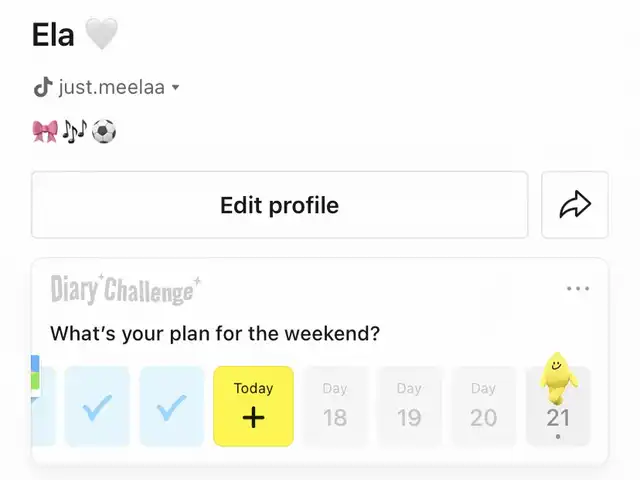Click the share arrow icon
The width and height of the screenshot is (640, 480).
tap(575, 205)
